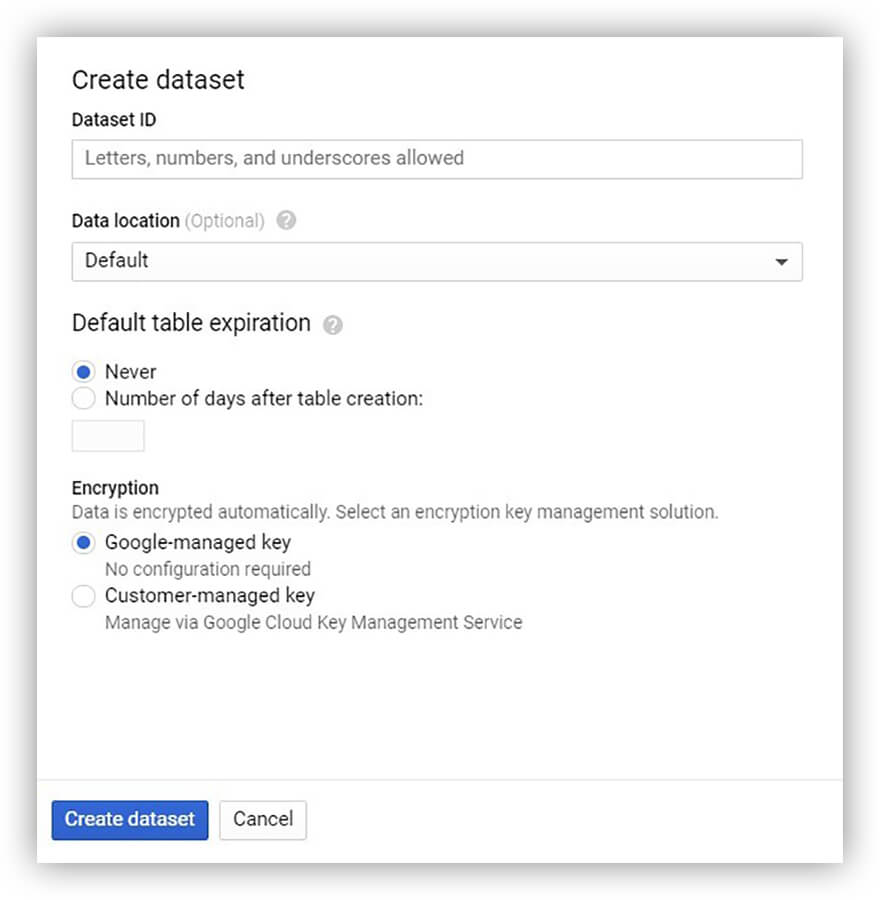The width and height of the screenshot is (880, 900).
Task: Open the Default table expiration help icon
Action: 332,325
